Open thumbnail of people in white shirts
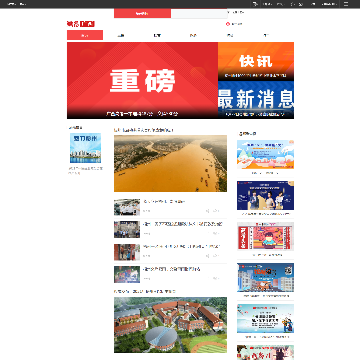 (x=127, y=207)
